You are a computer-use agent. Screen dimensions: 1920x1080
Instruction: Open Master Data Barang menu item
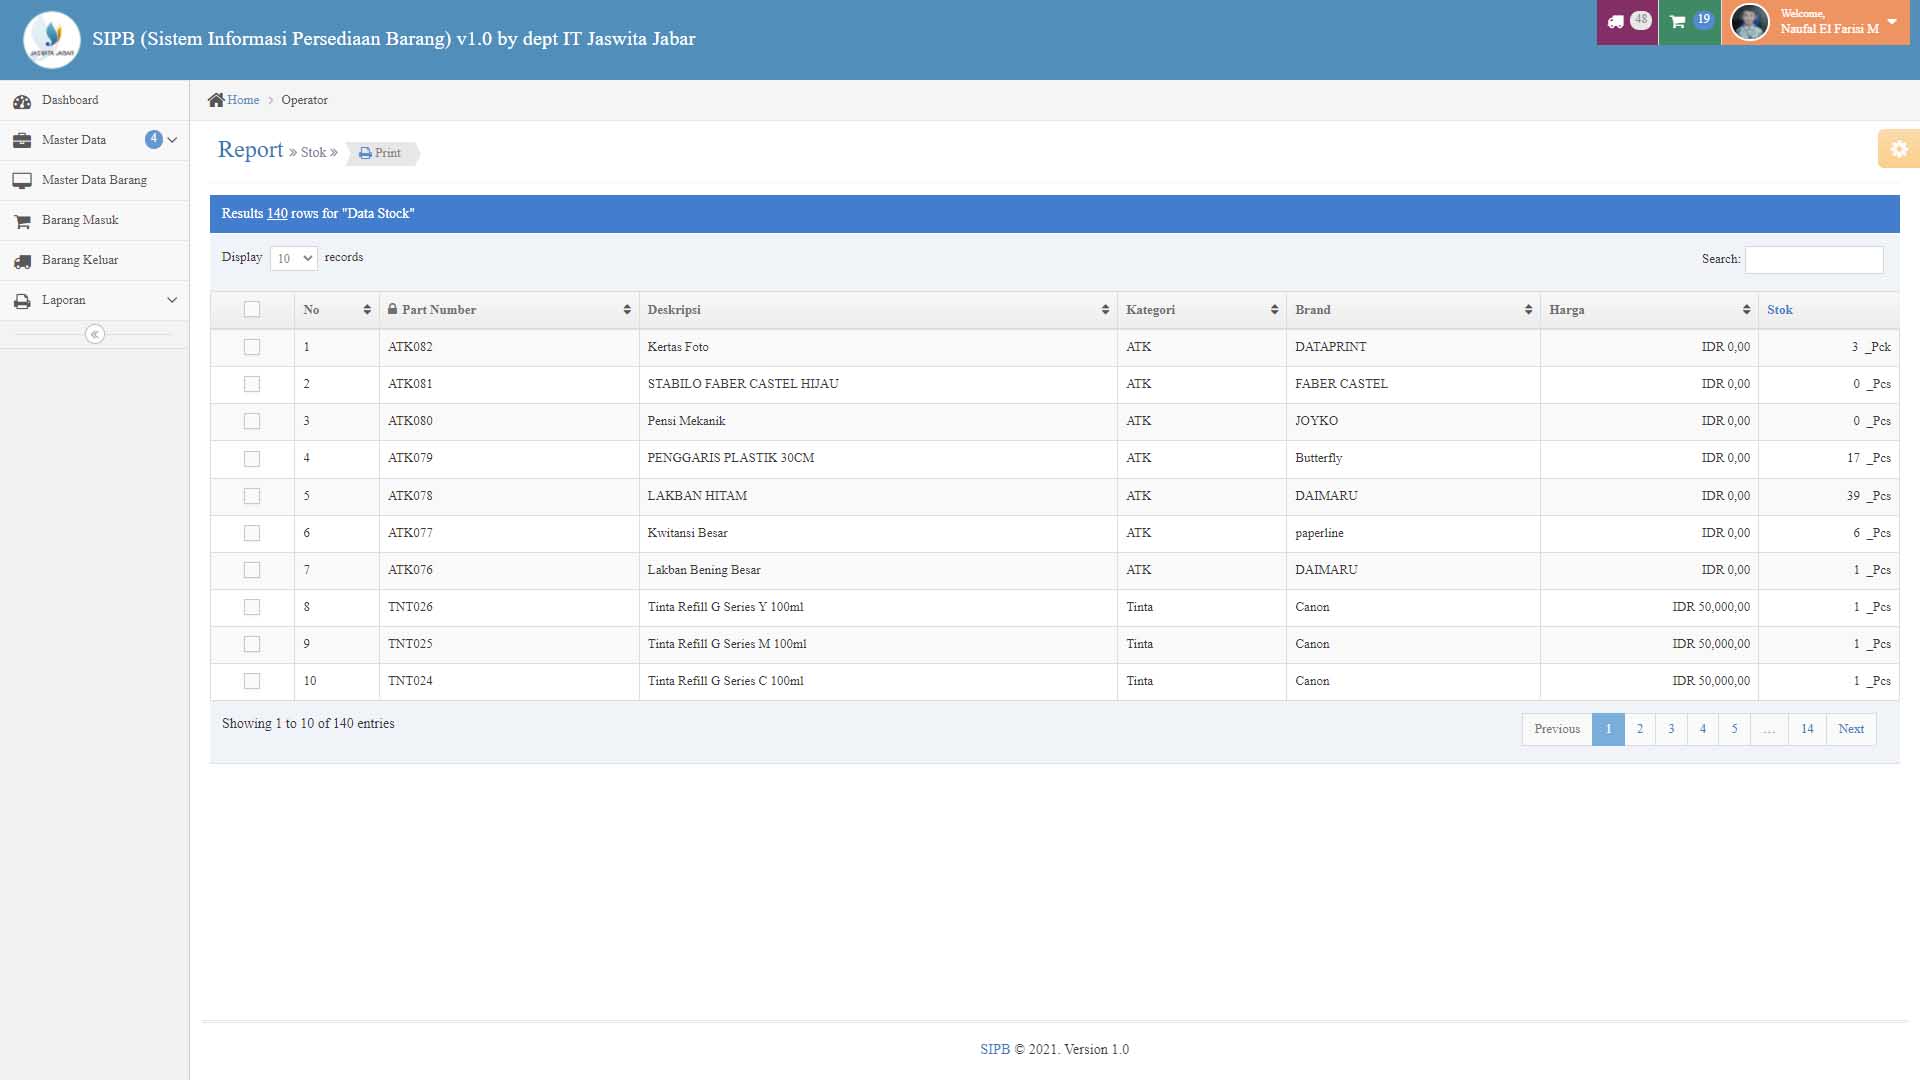point(94,180)
